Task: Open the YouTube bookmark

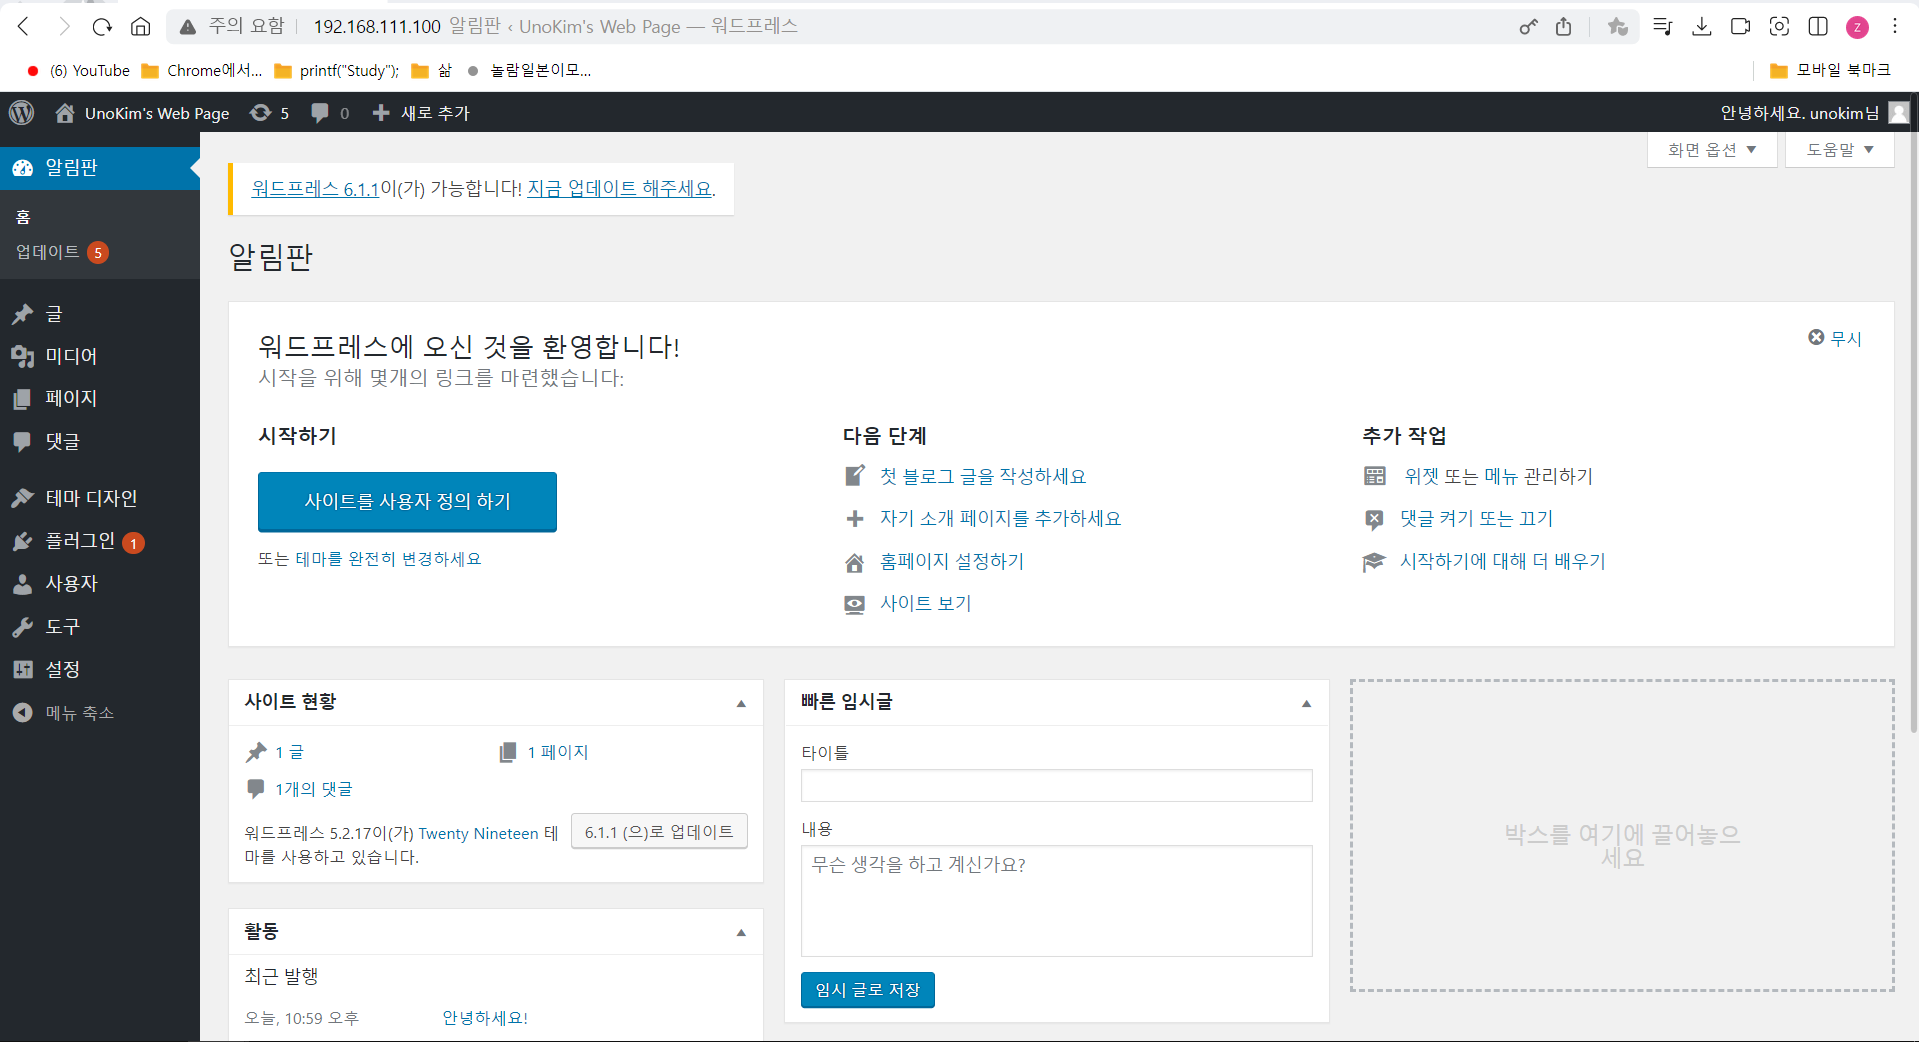Action: (x=79, y=71)
